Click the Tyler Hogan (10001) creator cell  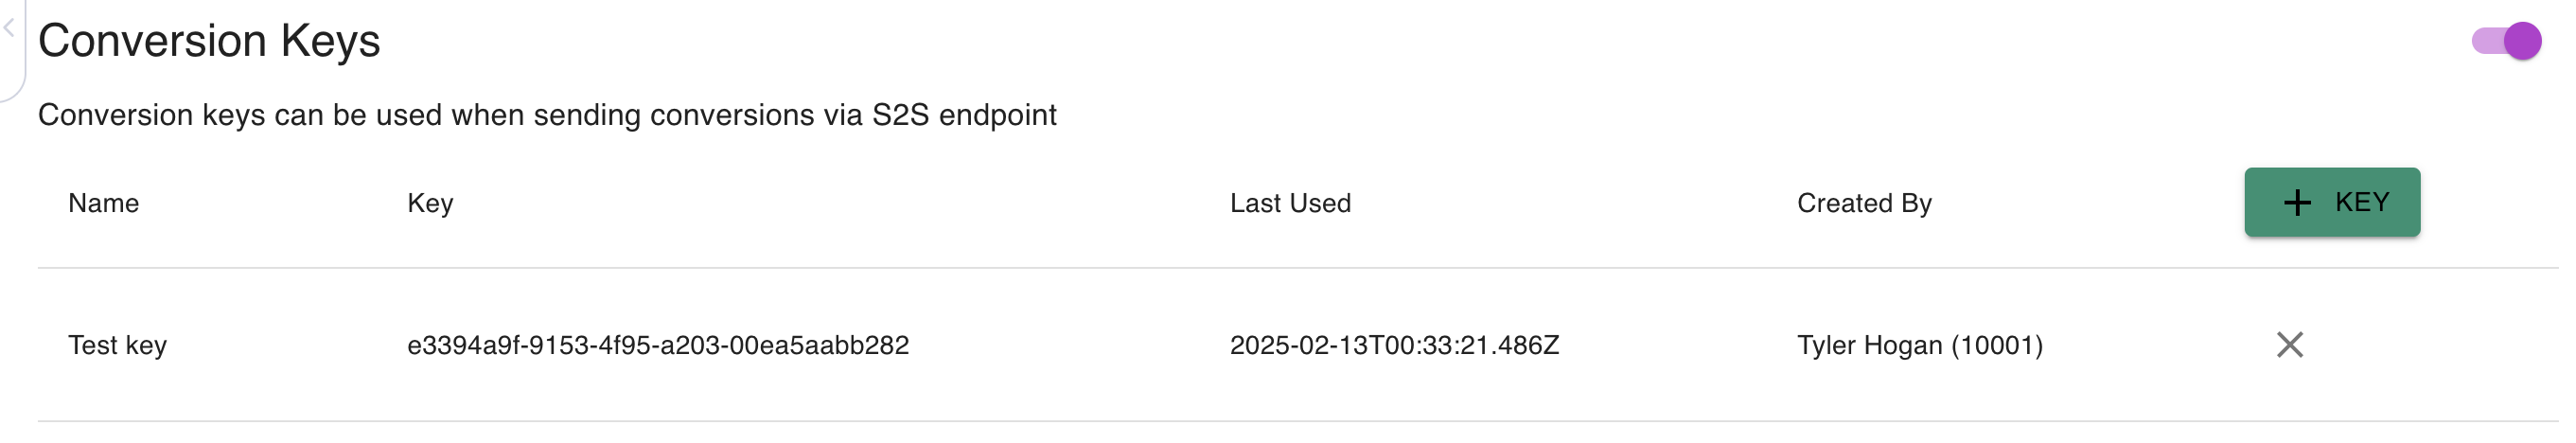1919,345
